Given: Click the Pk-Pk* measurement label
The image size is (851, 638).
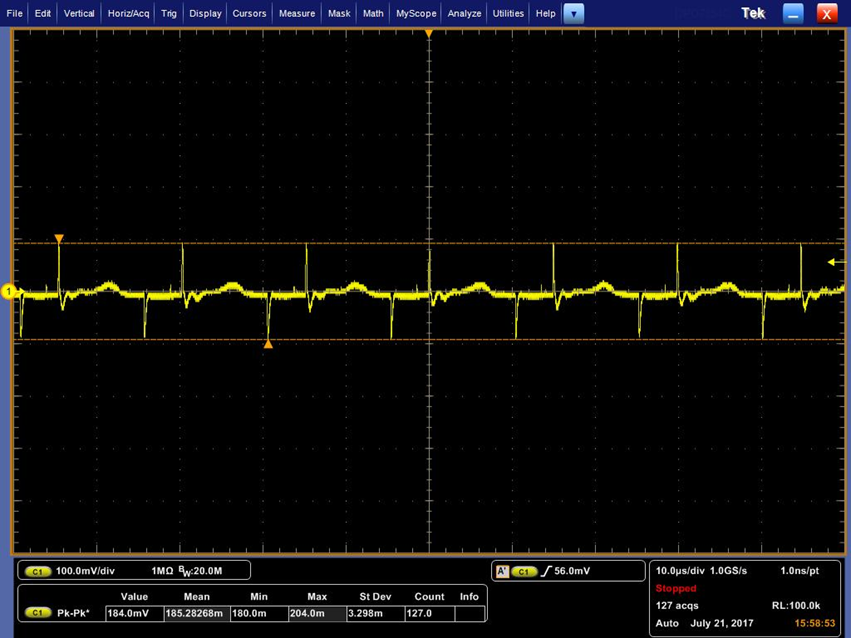Looking at the screenshot, I should coord(73,613).
